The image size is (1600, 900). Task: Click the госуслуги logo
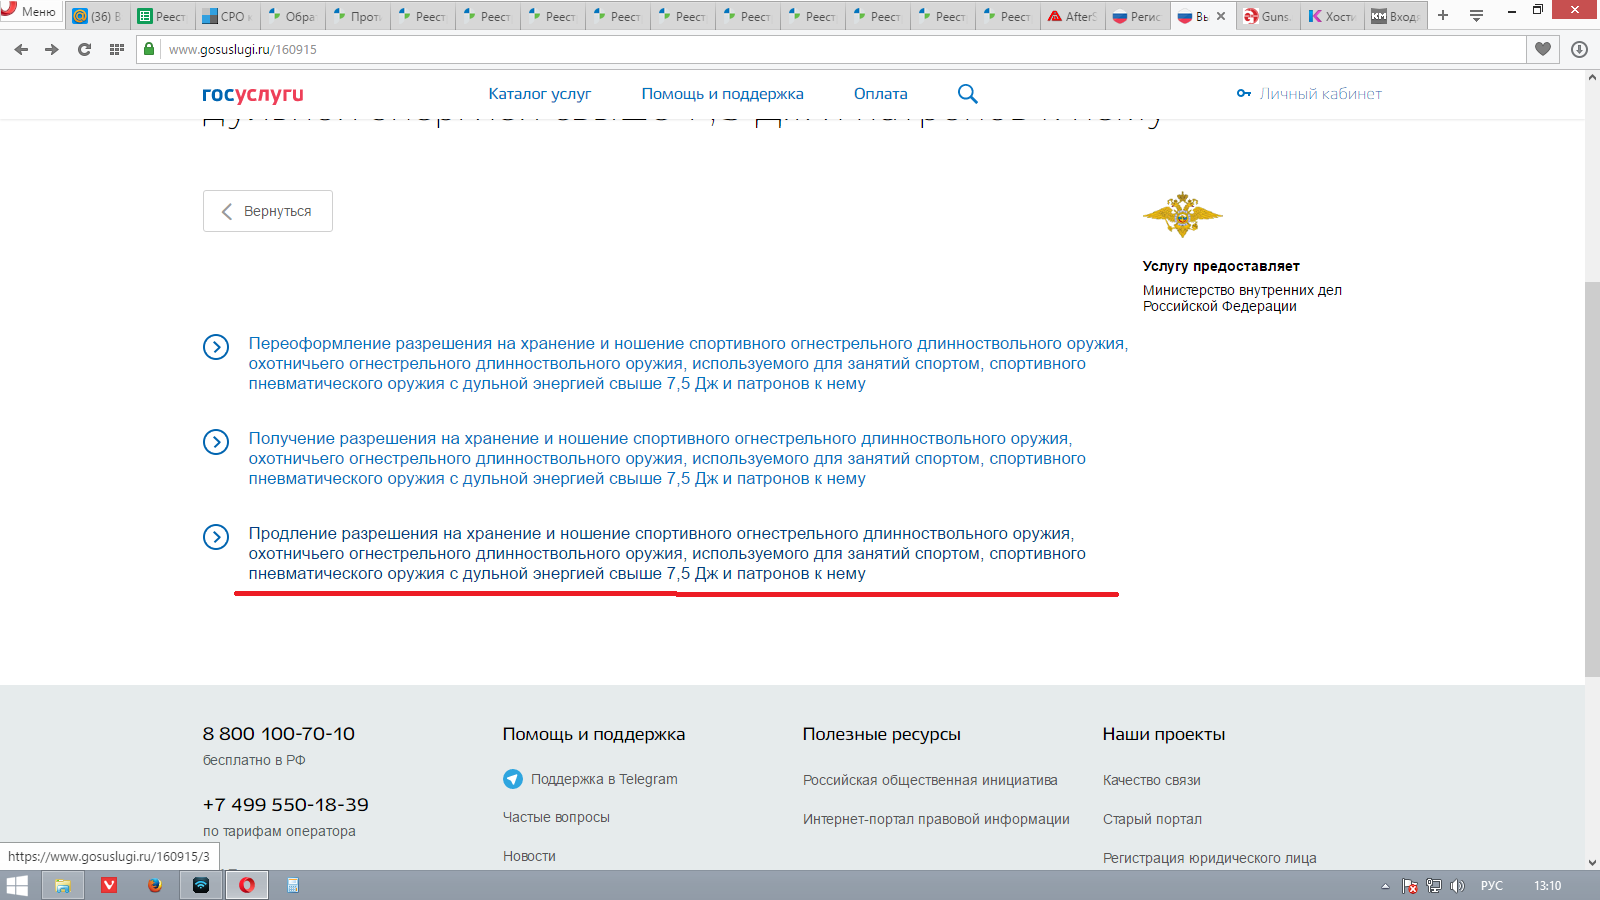point(253,94)
